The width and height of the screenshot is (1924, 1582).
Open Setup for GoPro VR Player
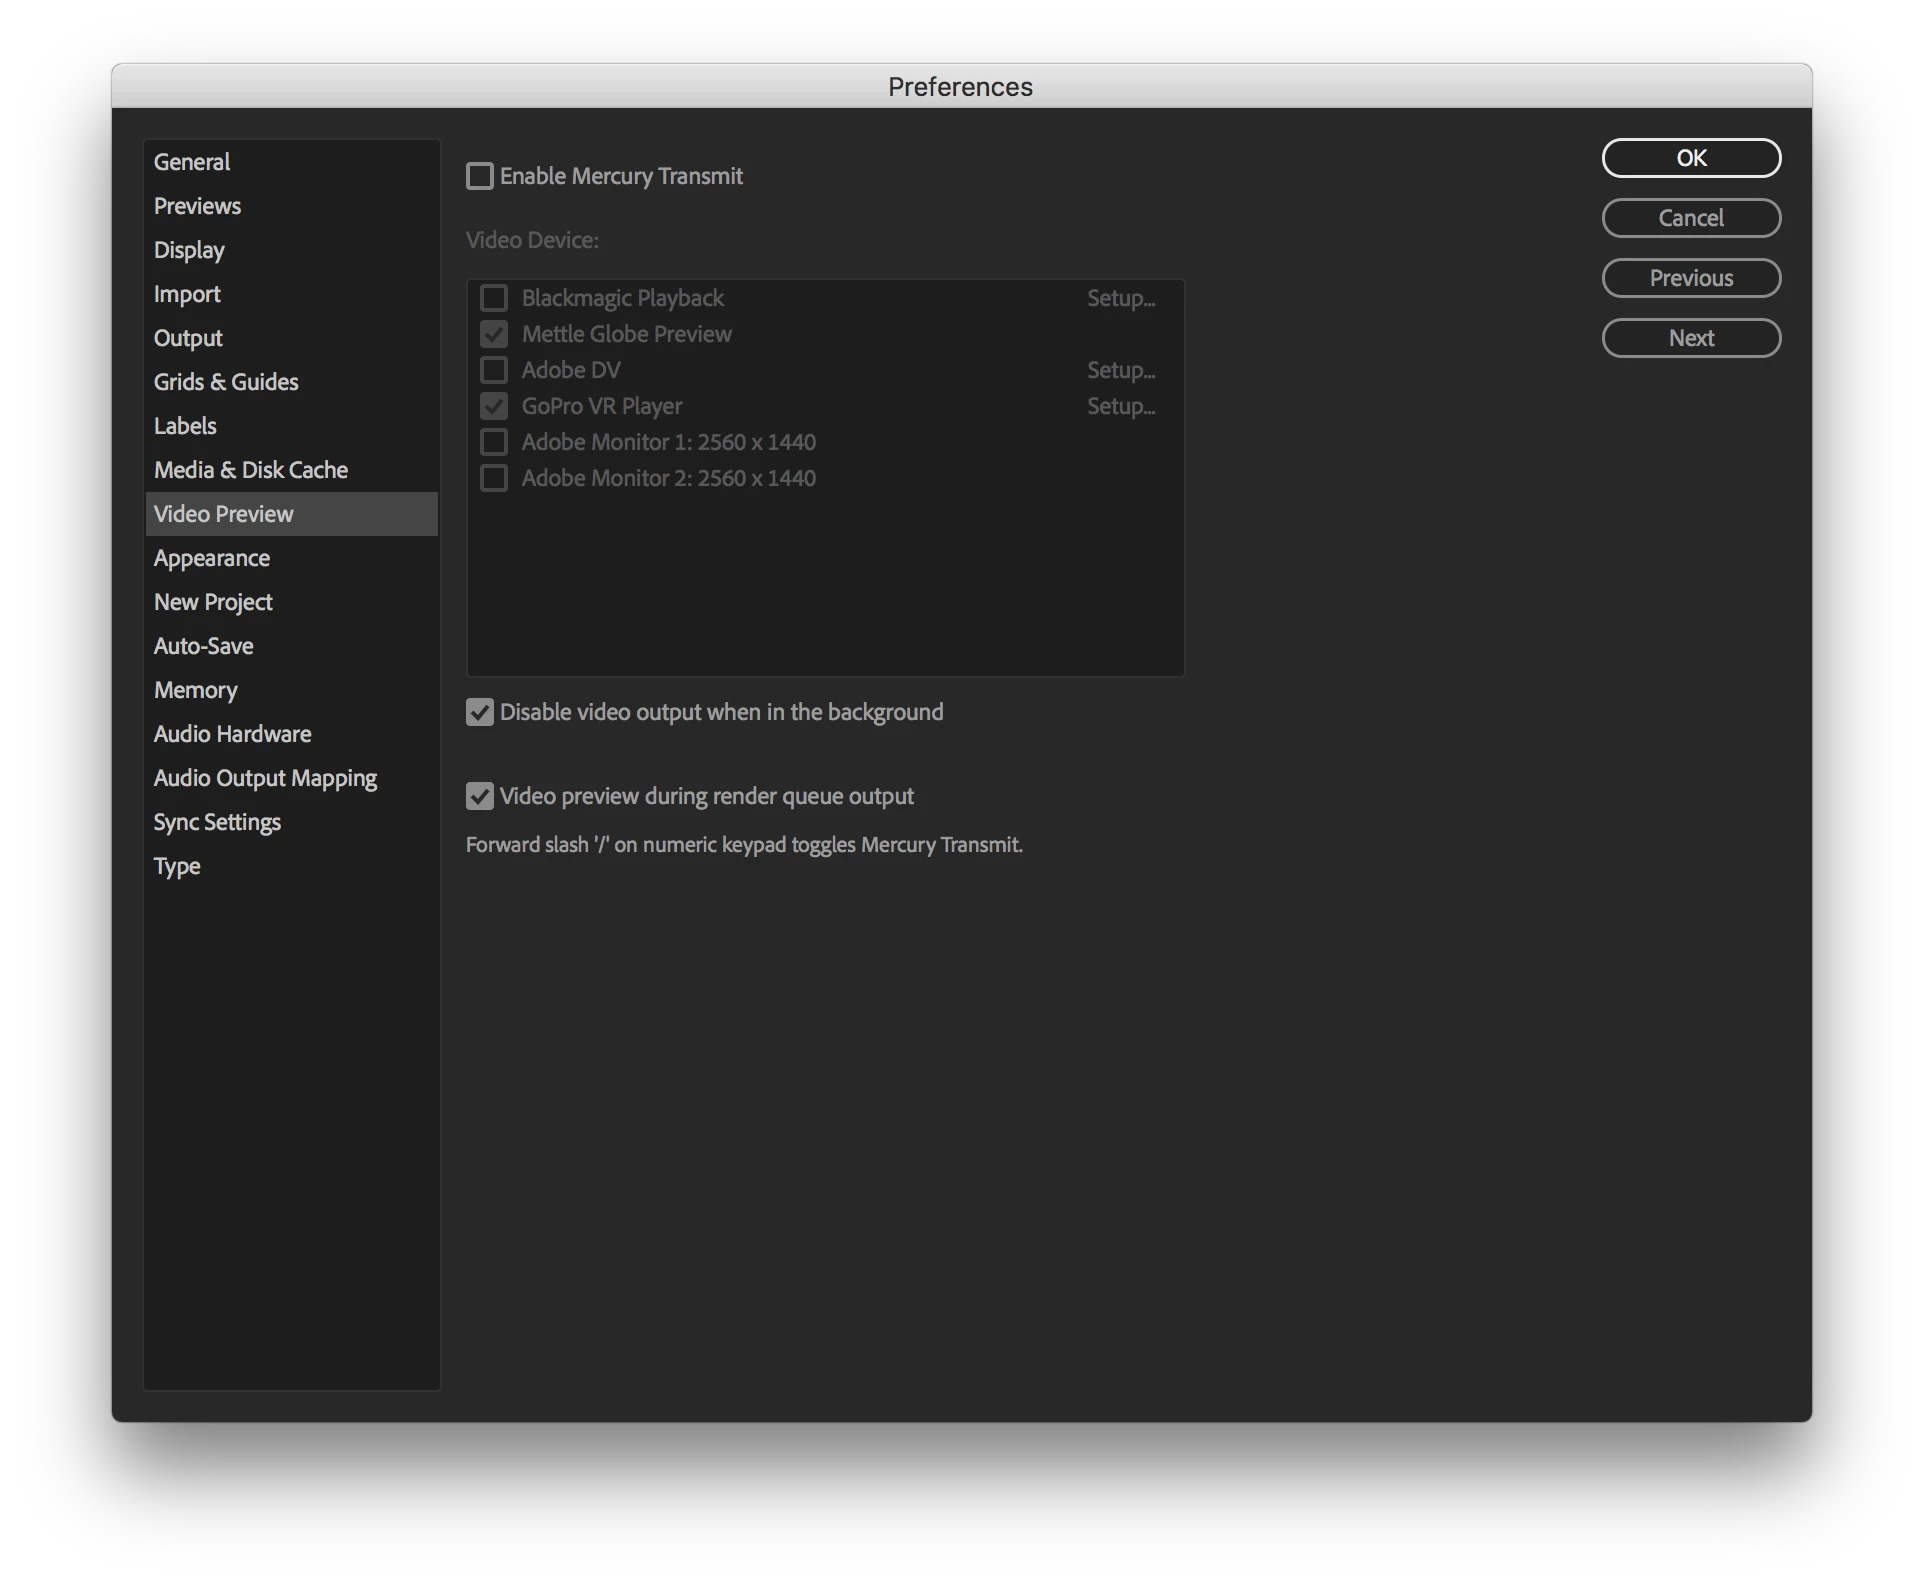coord(1120,407)
